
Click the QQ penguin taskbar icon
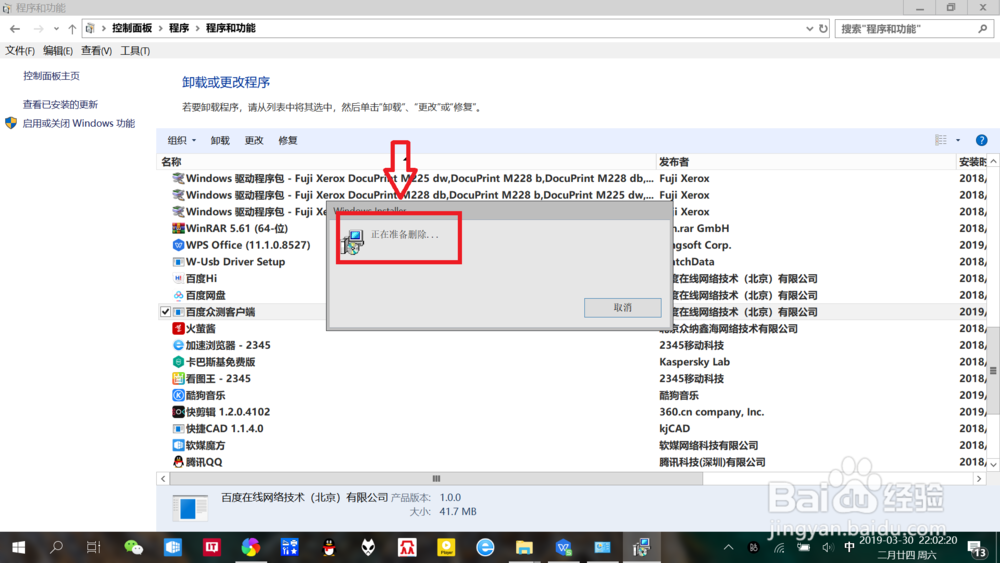[x=329, y=547]
